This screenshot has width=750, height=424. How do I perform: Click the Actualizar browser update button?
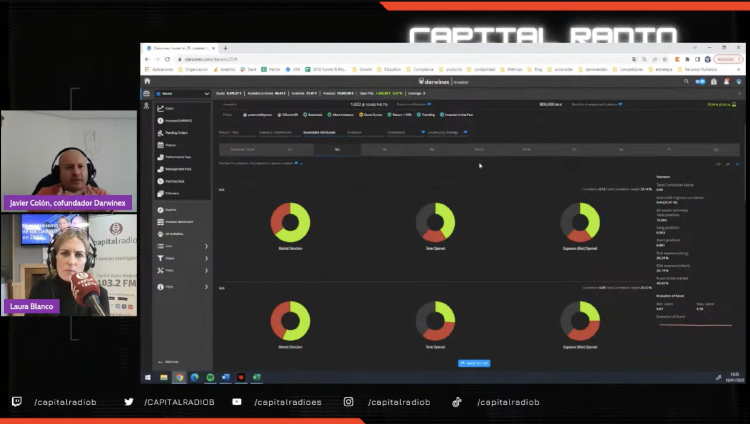(725, 59)
